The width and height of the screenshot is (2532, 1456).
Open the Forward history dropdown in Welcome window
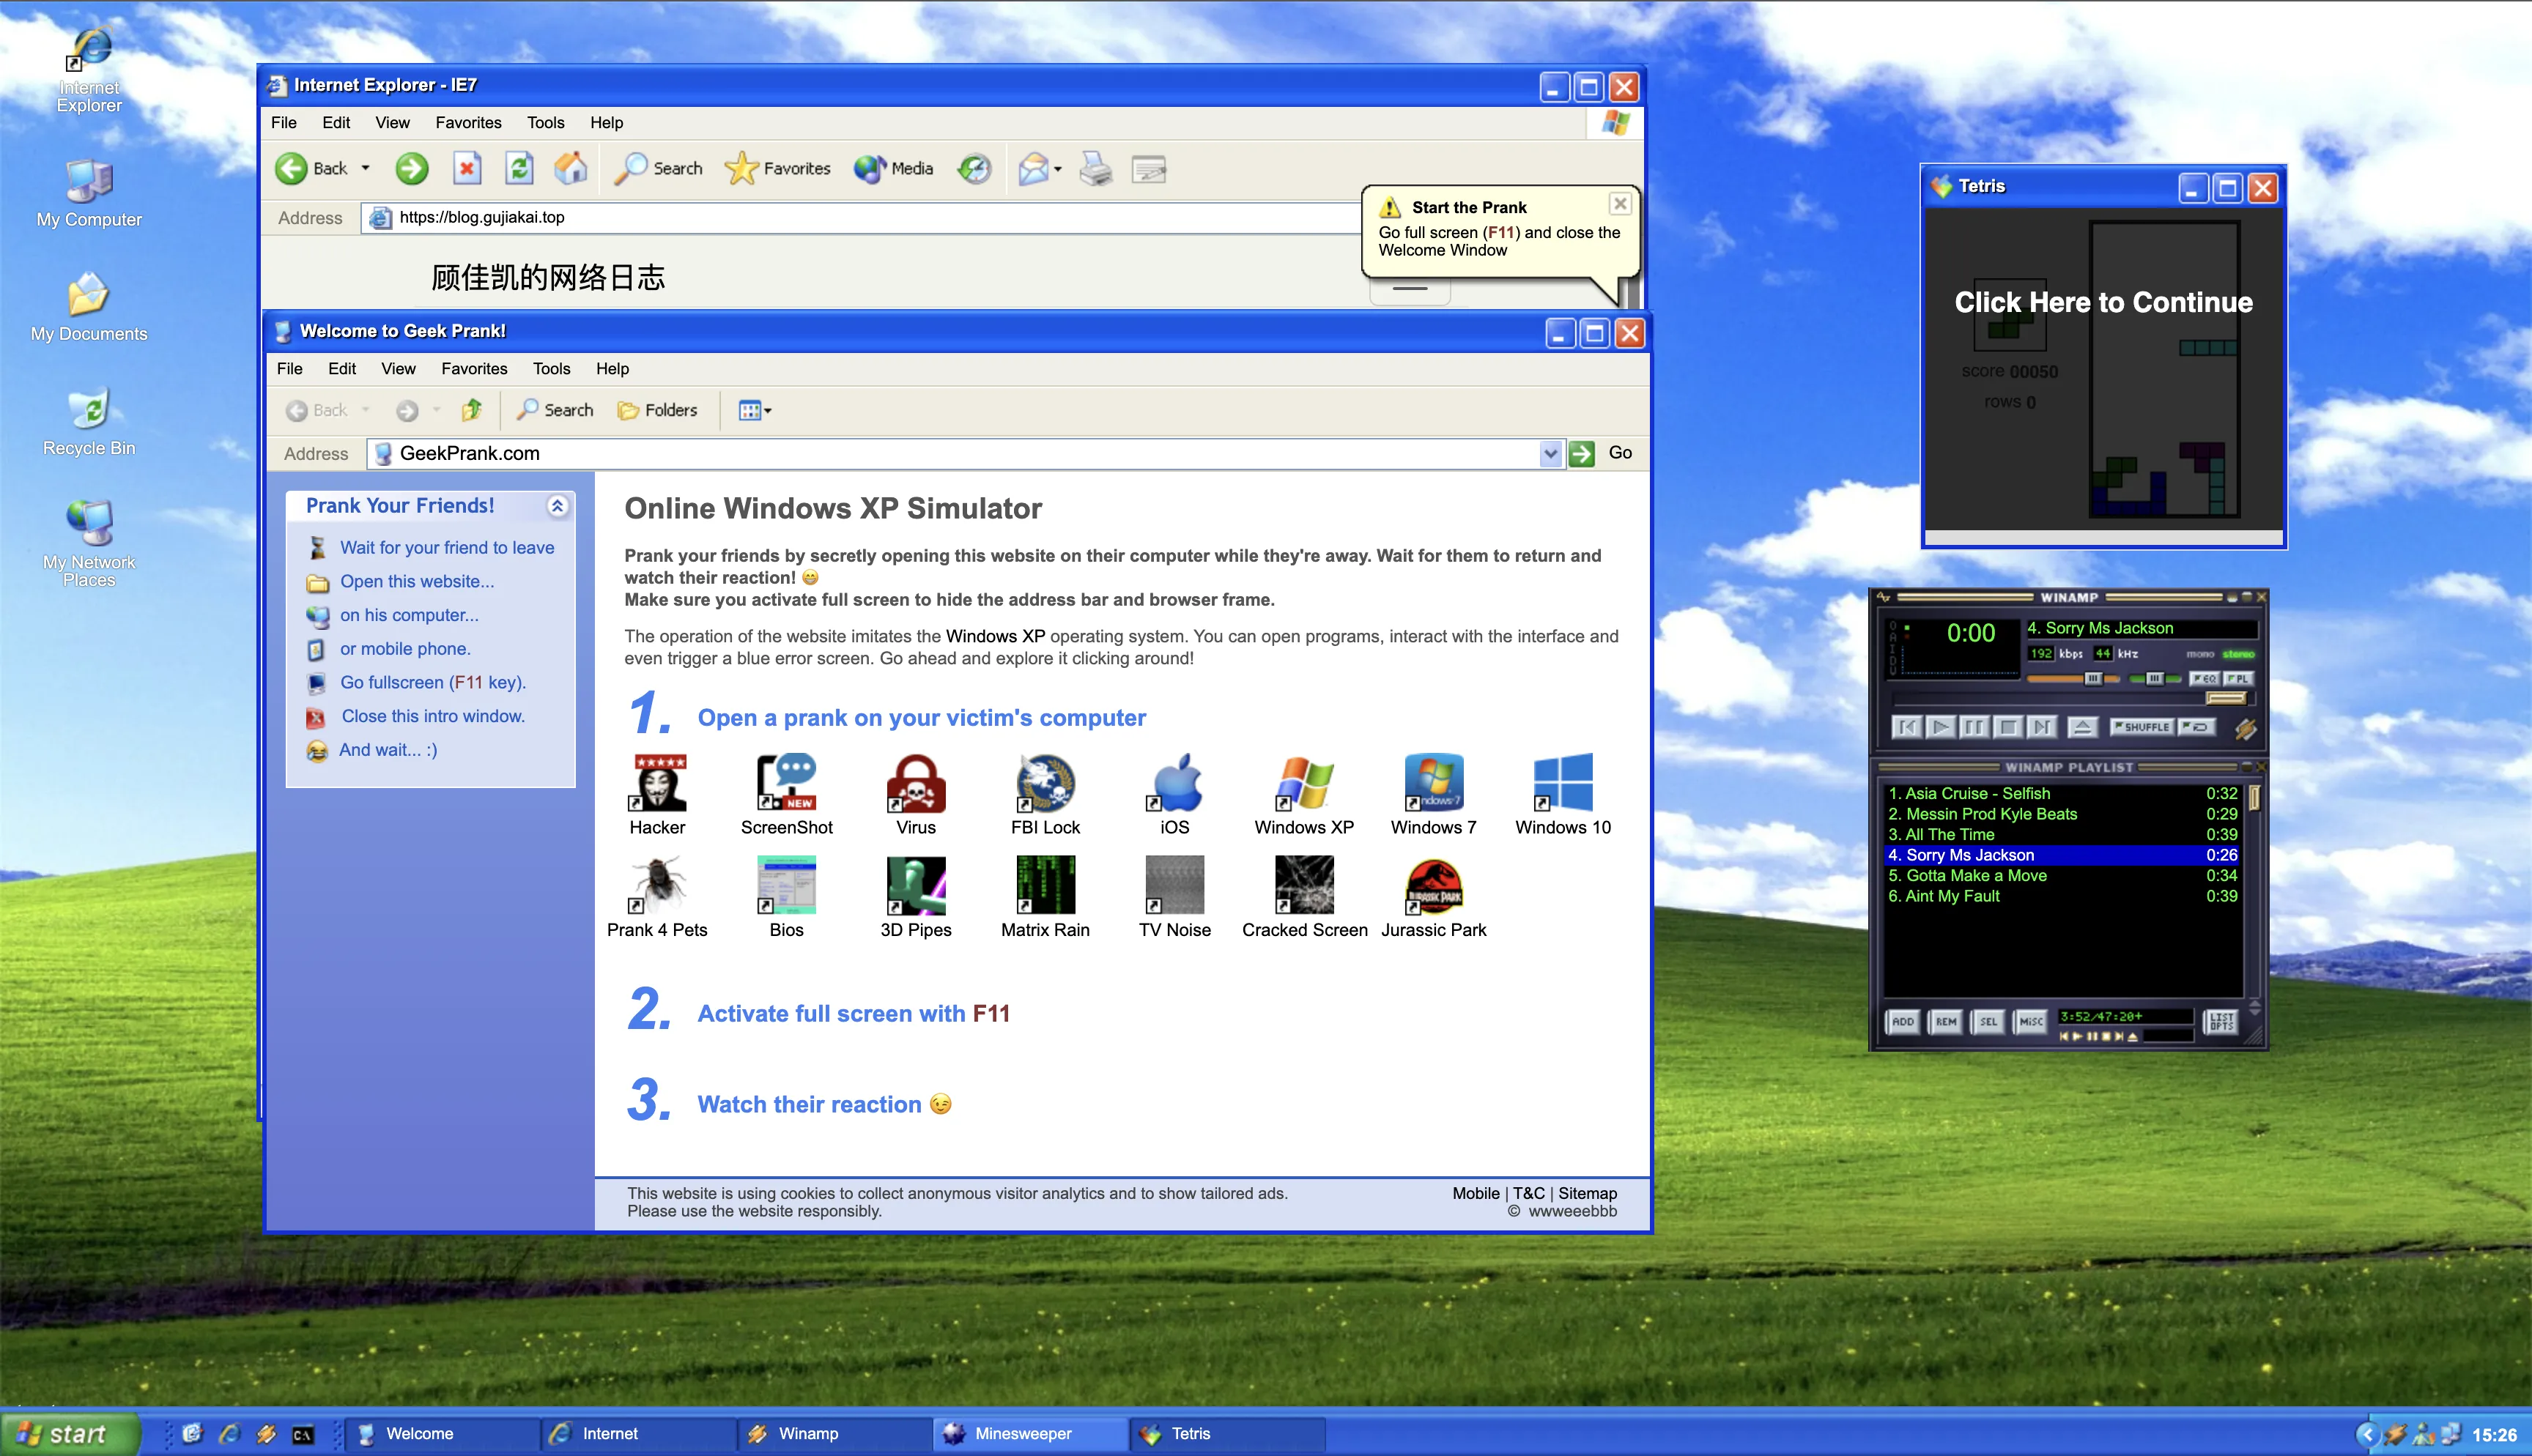(436, 410)
